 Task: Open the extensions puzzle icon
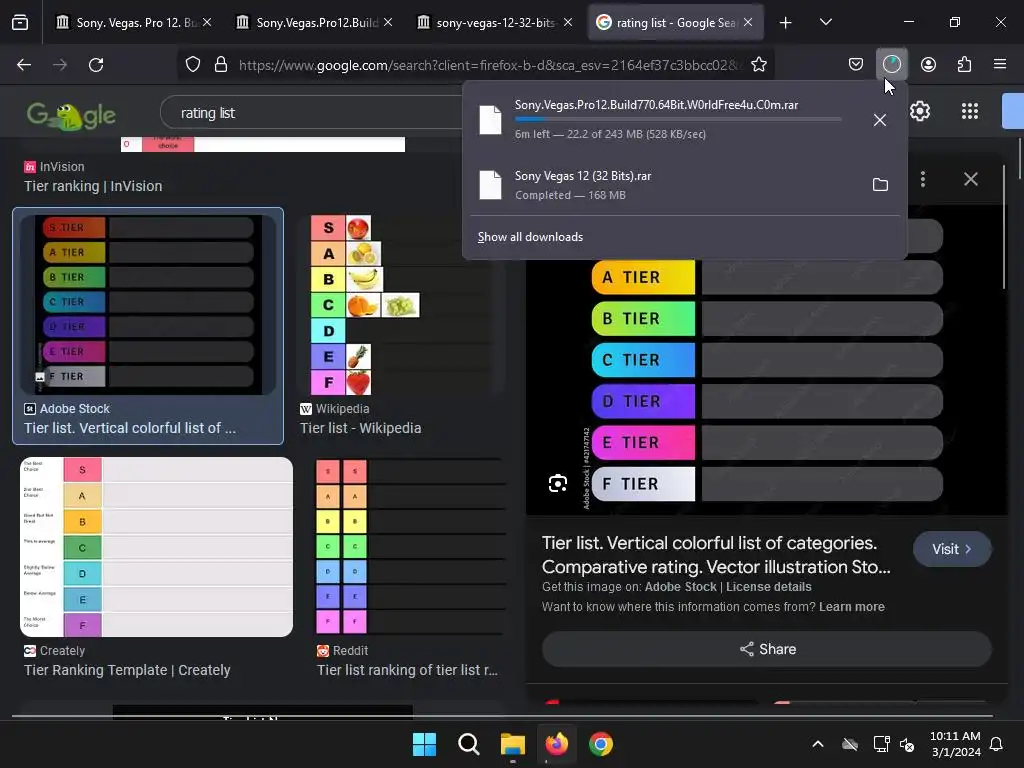pyautogui.click(x=964, y=65)
